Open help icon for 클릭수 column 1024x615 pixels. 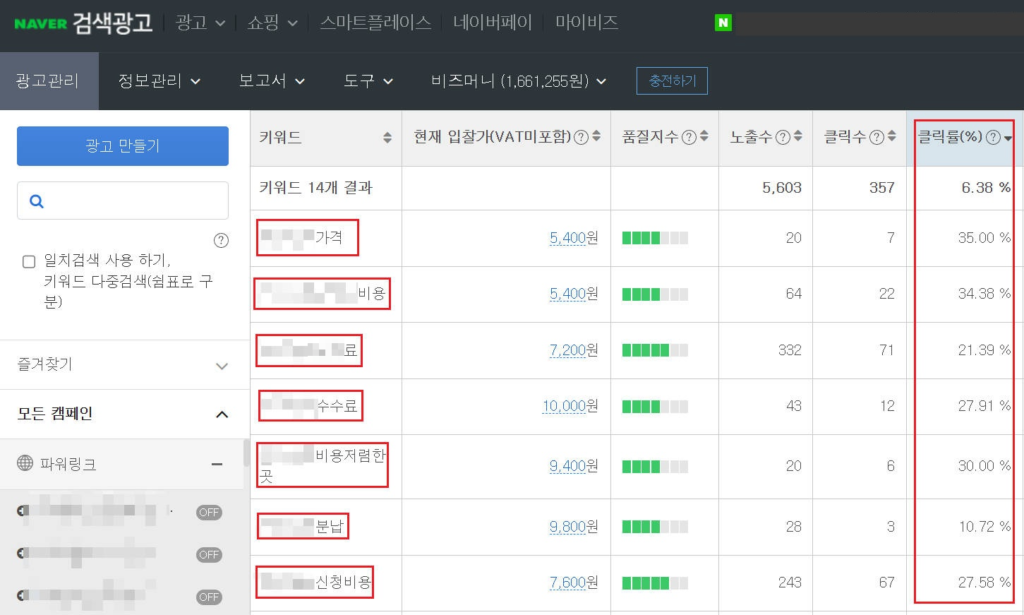coord(876,137)
